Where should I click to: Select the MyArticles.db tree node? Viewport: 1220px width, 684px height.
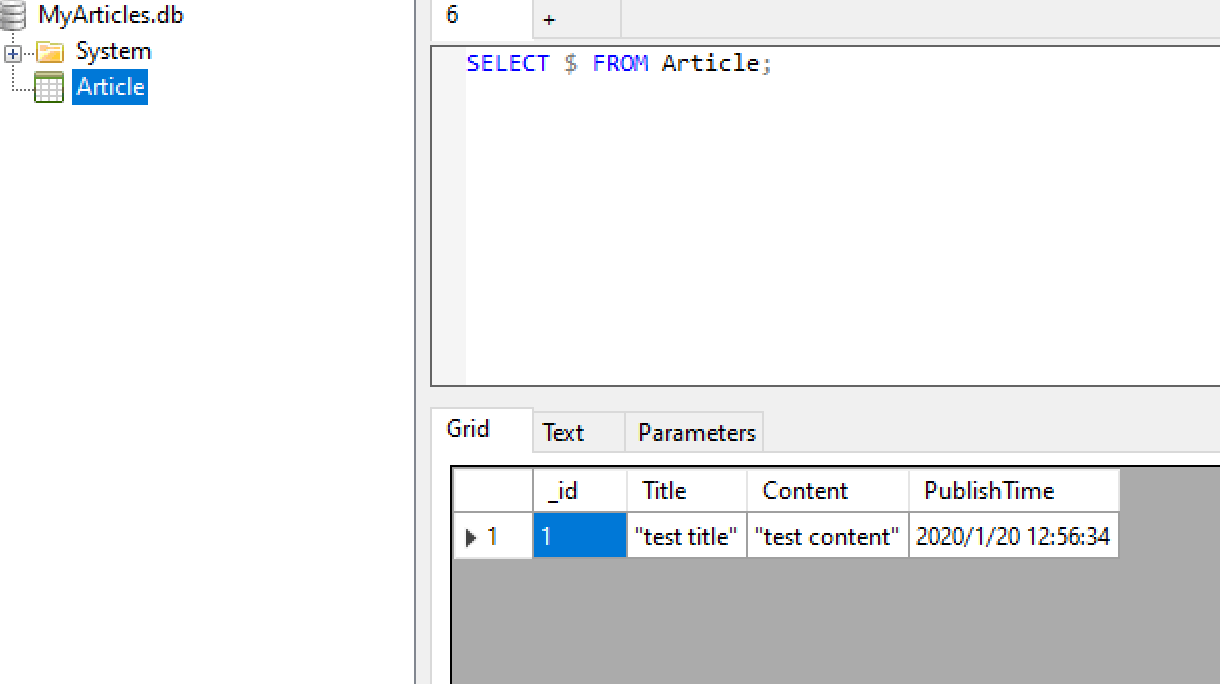(111, 16)
